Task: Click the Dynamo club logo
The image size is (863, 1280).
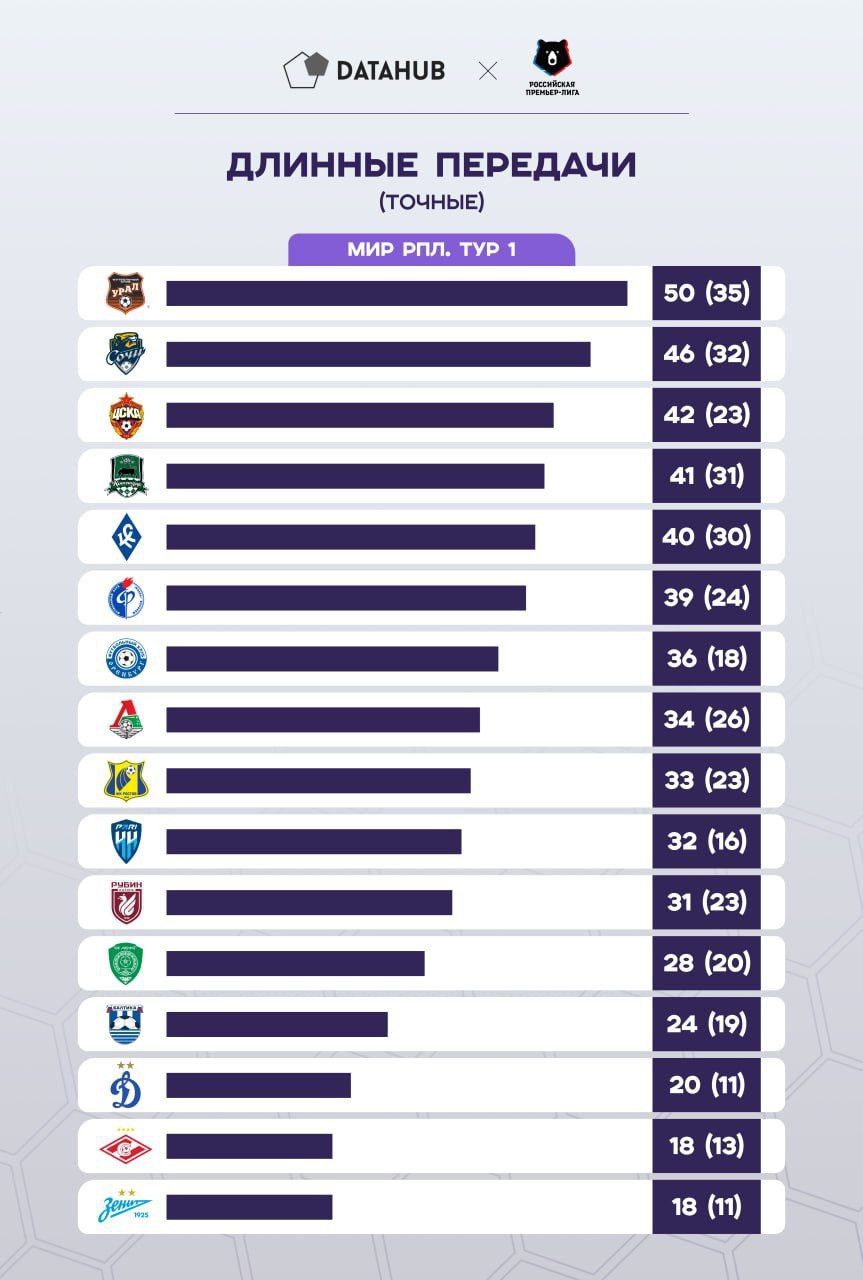Action: tap(126, 1085)
